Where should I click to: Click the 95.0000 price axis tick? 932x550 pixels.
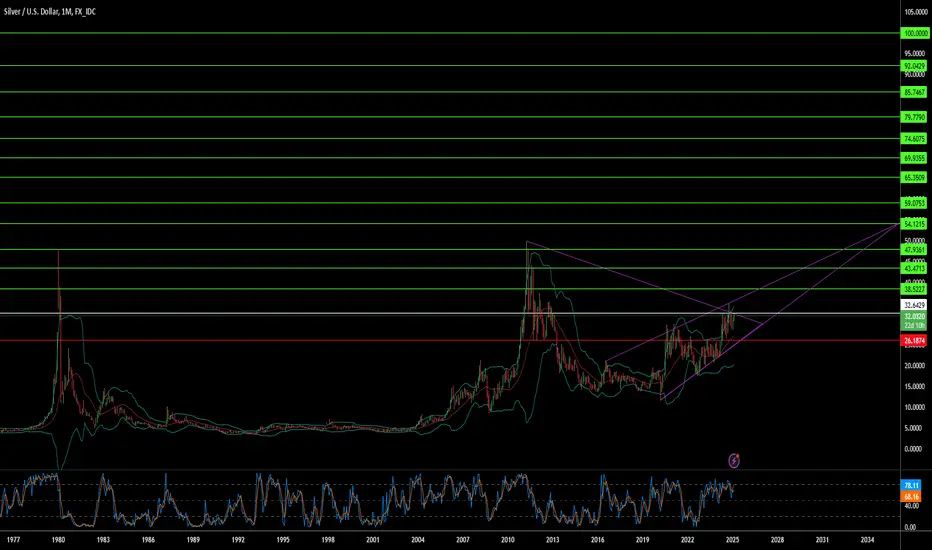click(x=914, y=54)
